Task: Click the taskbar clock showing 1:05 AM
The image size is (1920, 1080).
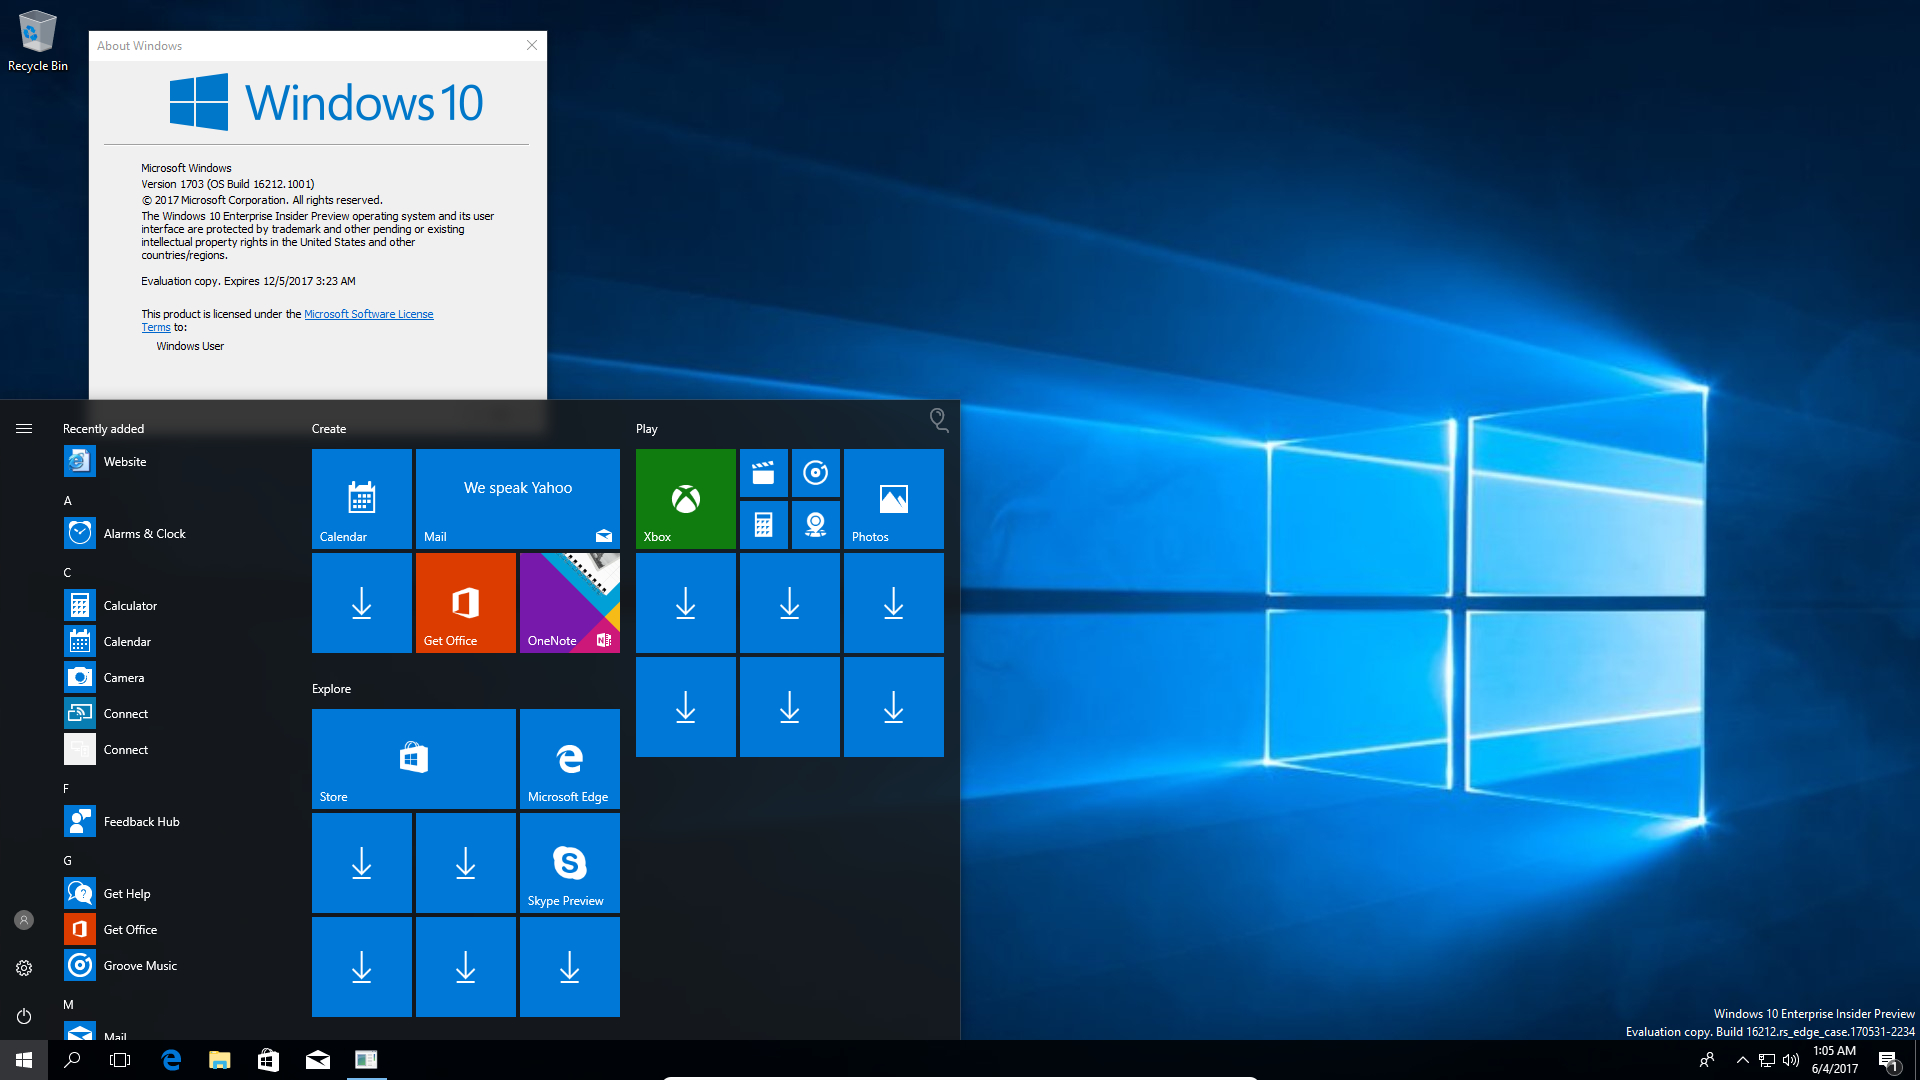Action: tap(1834, 1060)
